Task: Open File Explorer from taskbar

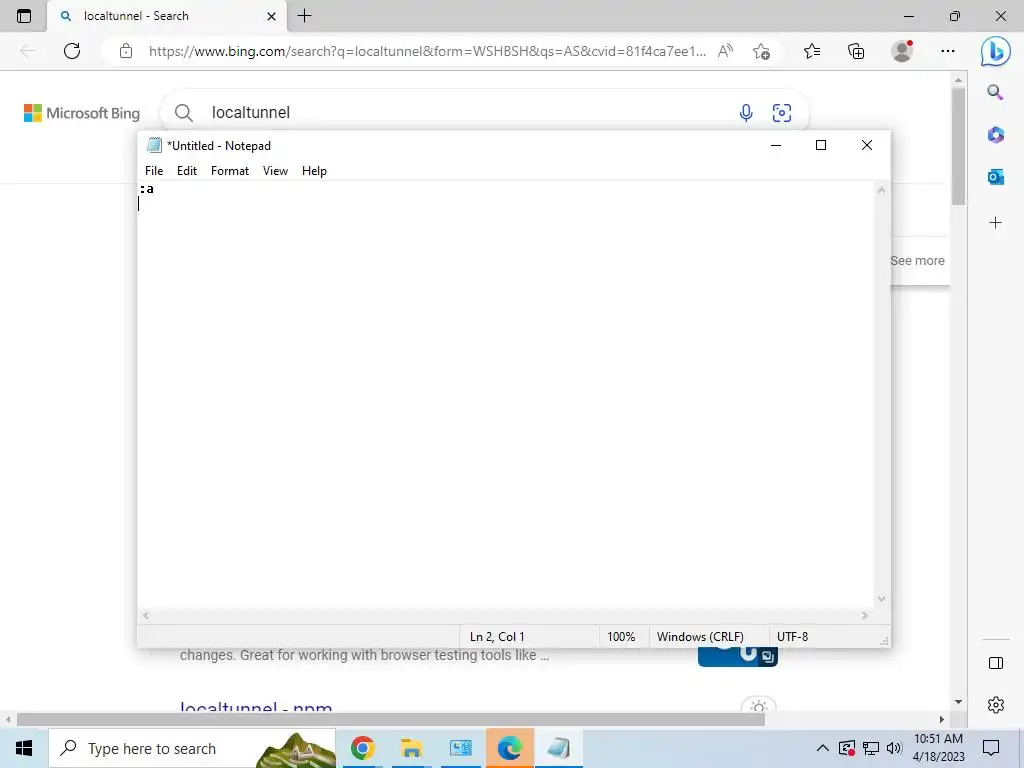Action: (x=411, y=748)
